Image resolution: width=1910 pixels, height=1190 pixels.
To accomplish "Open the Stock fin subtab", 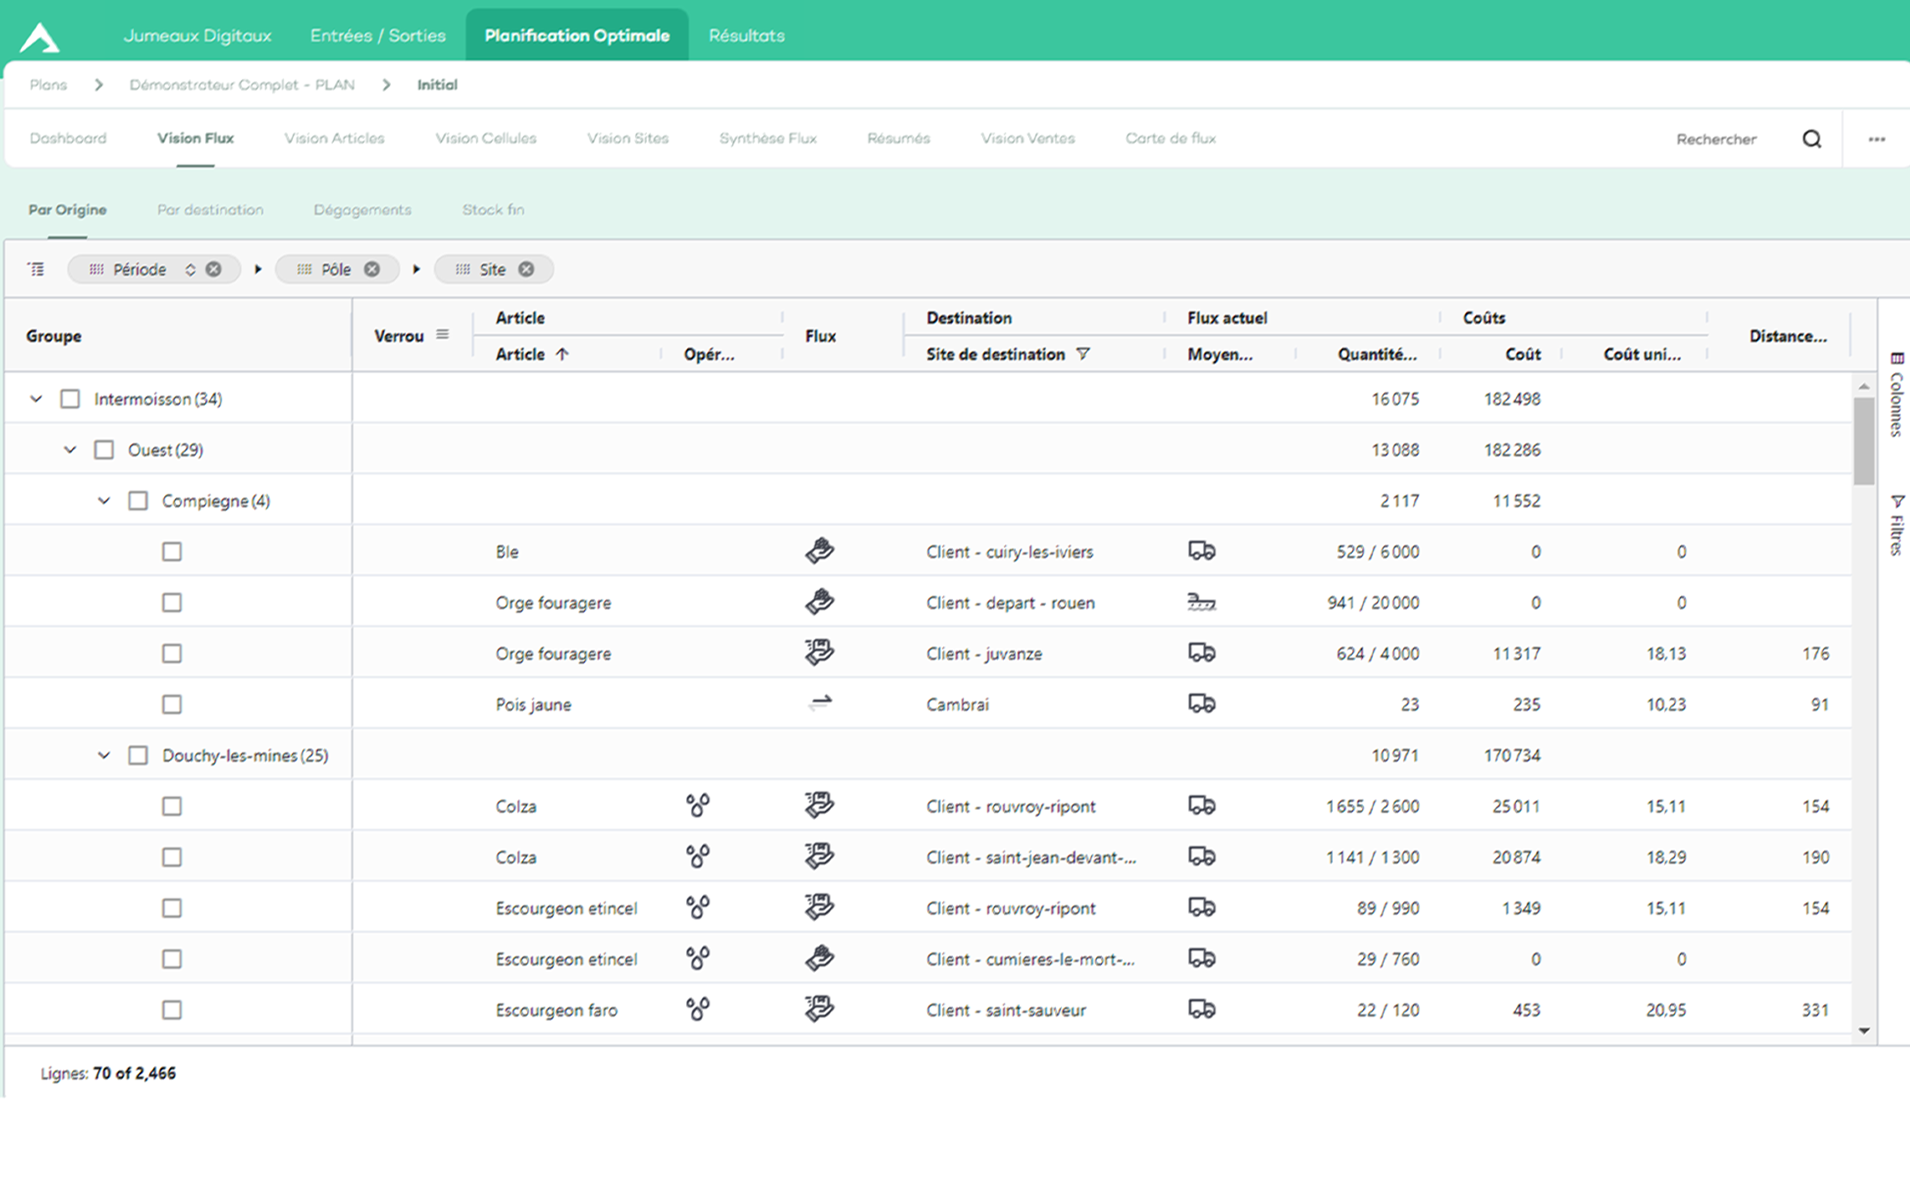I will (x=493, y=210).
